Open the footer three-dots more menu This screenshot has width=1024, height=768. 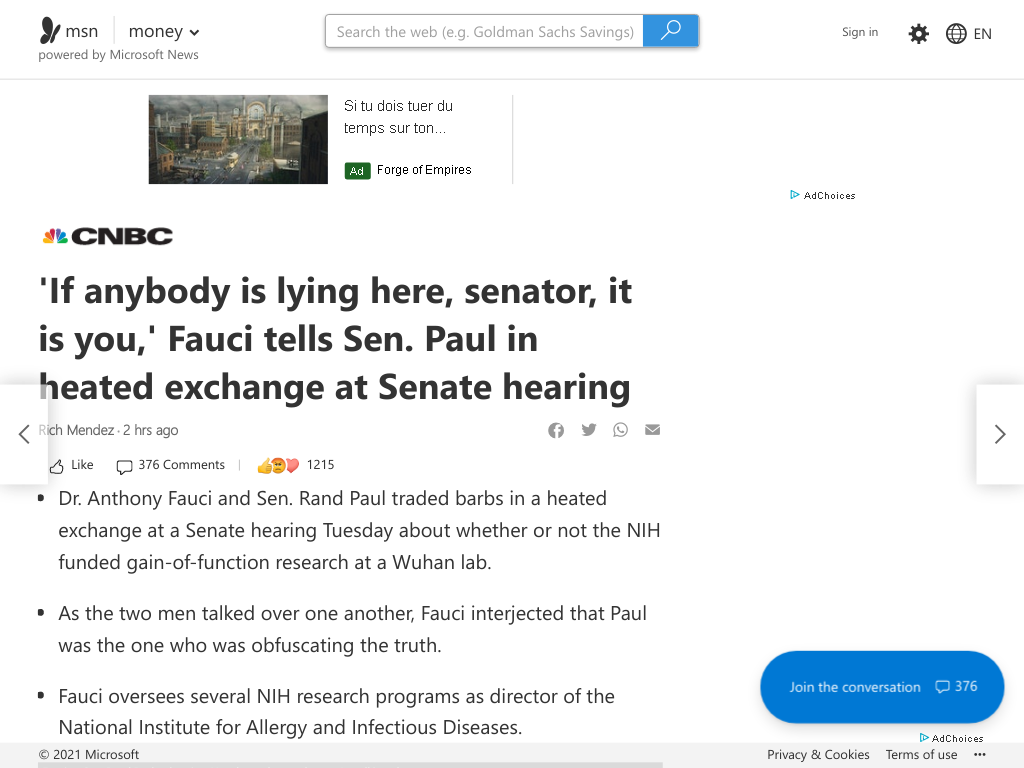pyautogui.click(x=980, y=754)
